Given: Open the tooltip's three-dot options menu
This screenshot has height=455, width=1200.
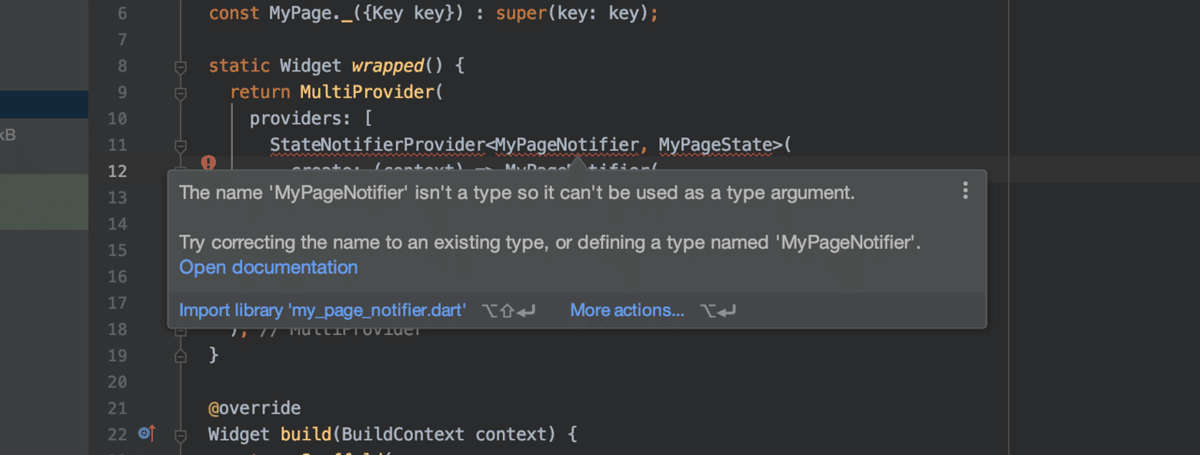Looking at the screenshot, I should point(965,190).
